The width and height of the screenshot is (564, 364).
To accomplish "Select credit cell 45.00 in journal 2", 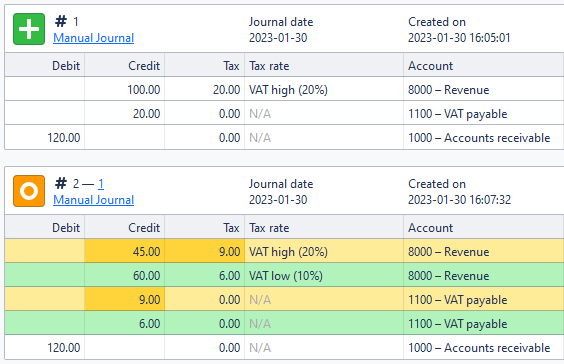I will [x=124, y=251].
